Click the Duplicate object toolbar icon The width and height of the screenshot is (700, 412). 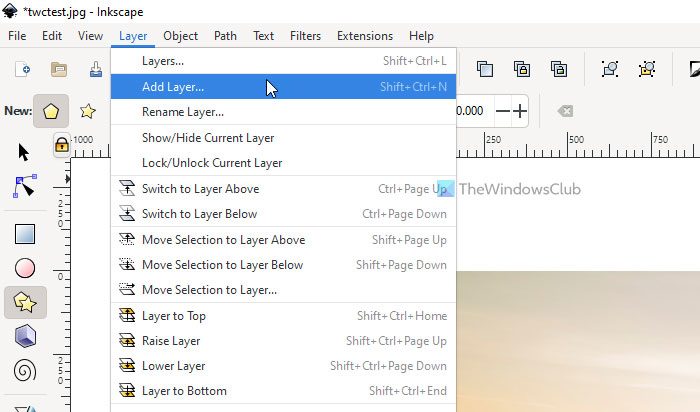[x=485, y=69]
